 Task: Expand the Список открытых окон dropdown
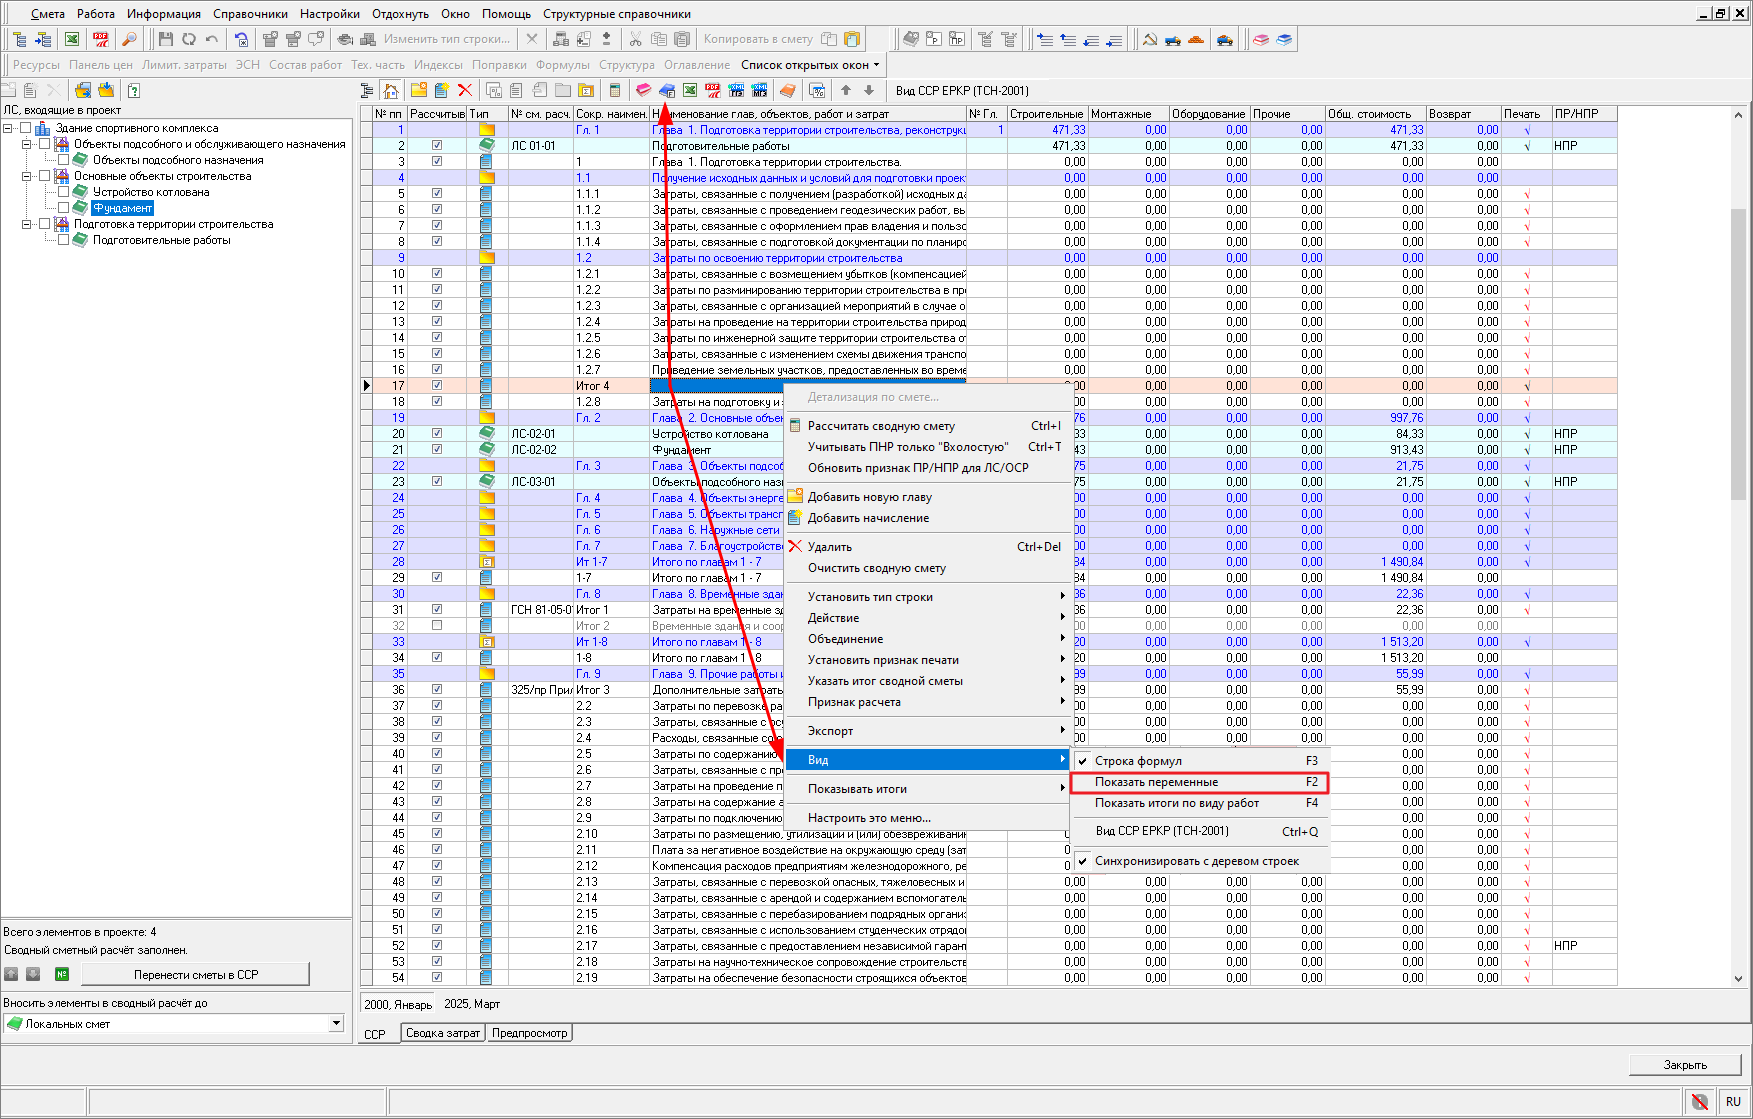point(810,65)
